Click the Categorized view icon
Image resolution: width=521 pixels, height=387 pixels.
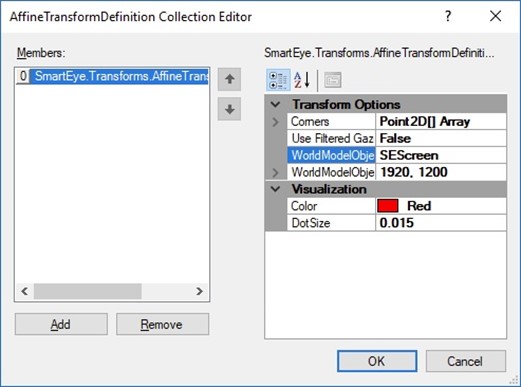coord(278,80)
